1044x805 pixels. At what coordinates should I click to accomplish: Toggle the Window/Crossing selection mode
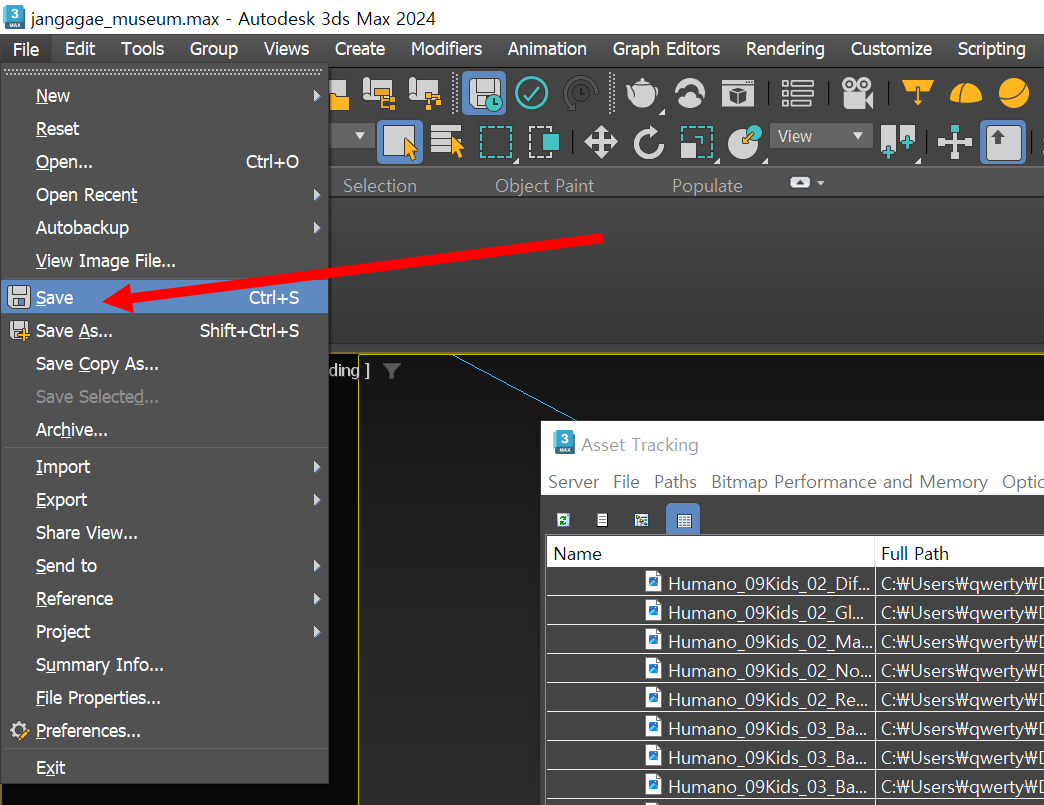pyautogui.click(x=544, y=142)
